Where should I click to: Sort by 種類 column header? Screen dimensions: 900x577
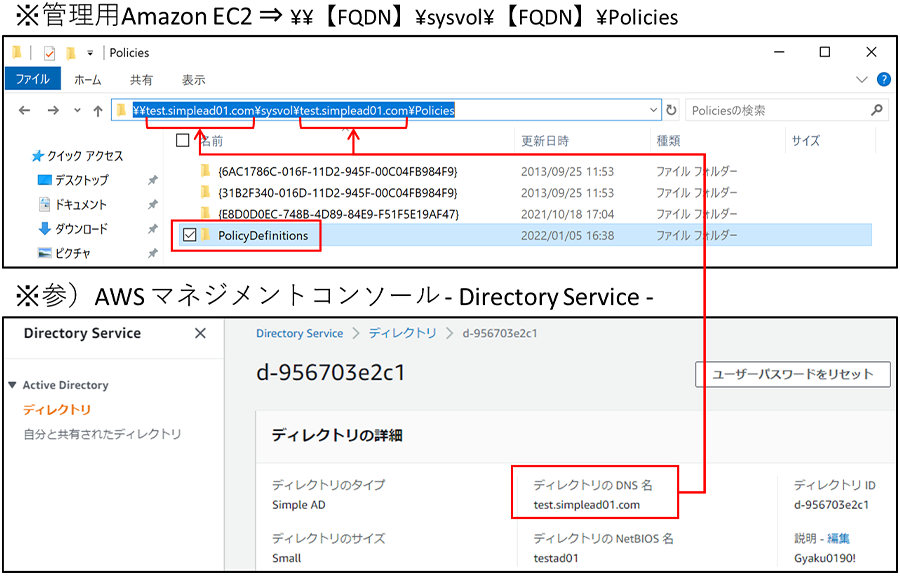point(669,141)
